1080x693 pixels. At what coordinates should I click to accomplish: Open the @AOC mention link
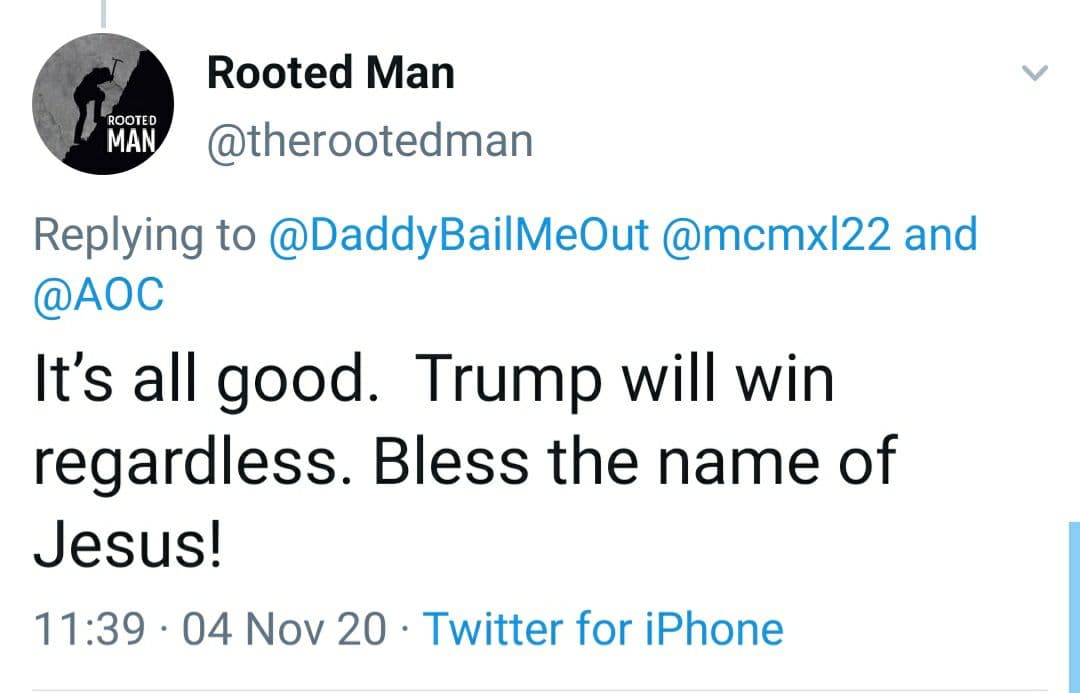[98, 296]
